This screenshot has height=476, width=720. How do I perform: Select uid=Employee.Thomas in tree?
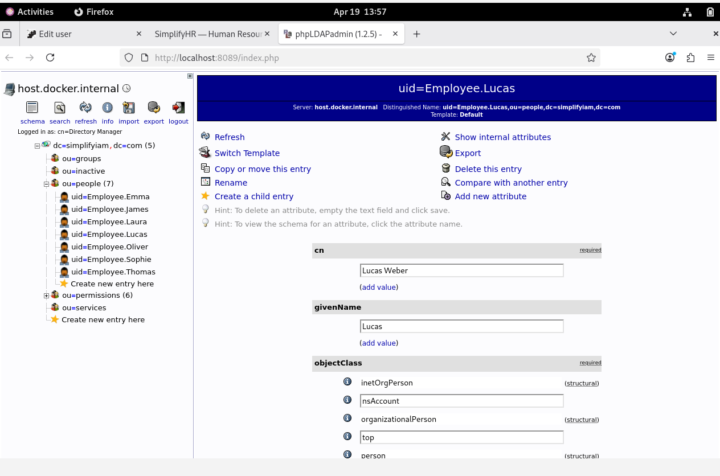coord(113,272)
